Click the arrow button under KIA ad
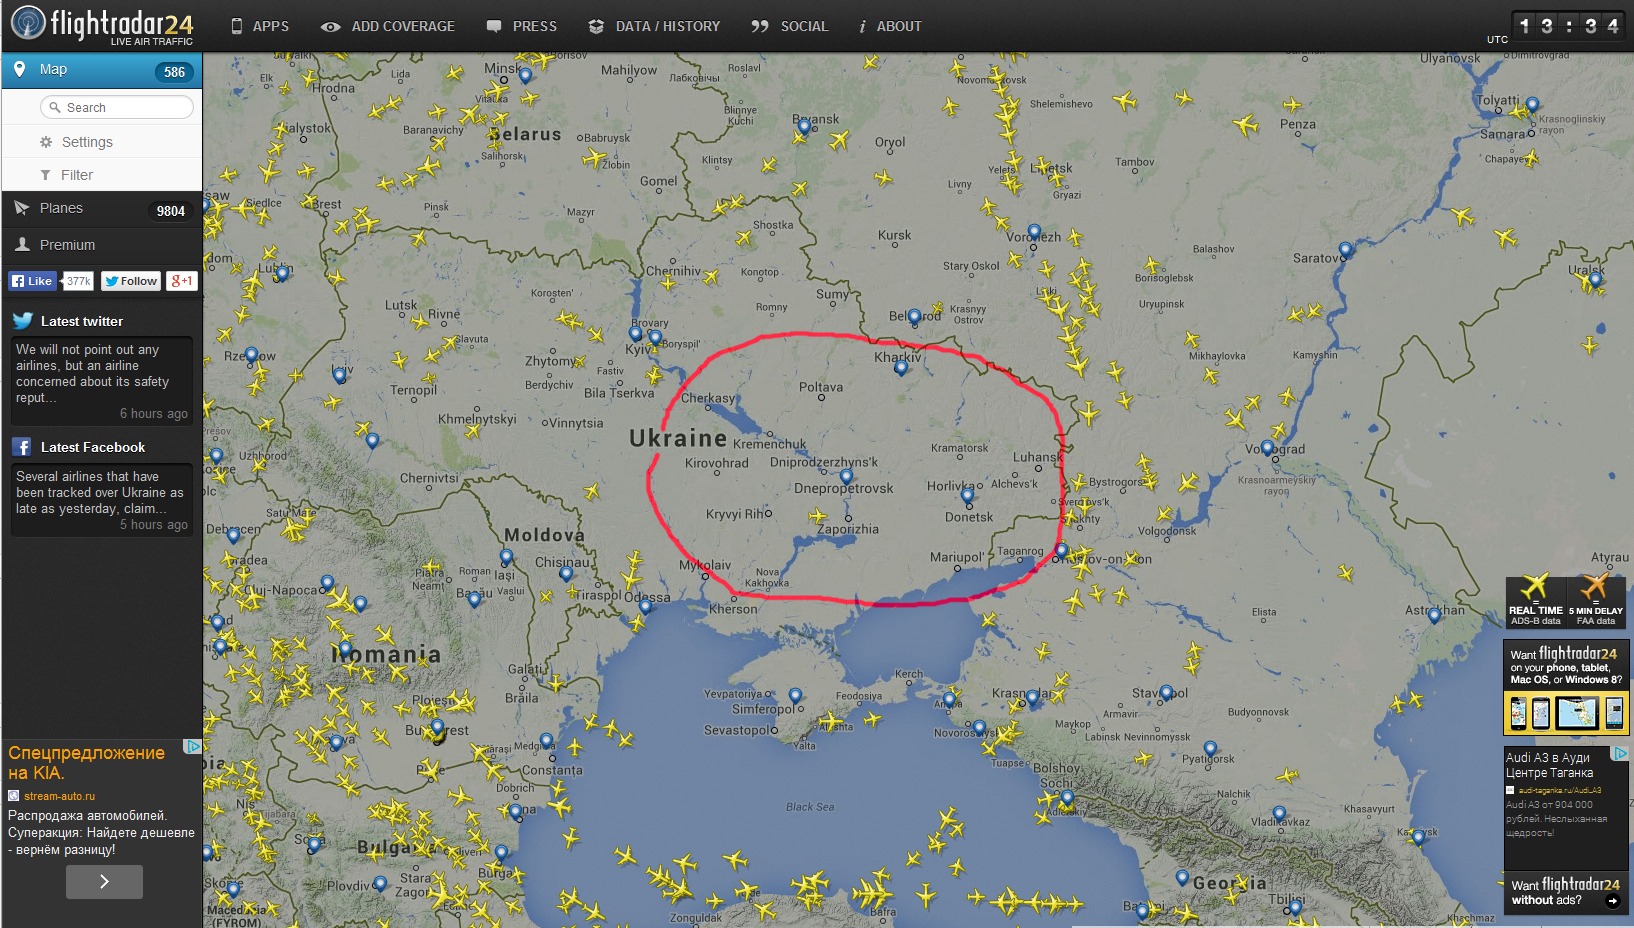This screenshot has height=928, width=1634. [x=104, y=882]
